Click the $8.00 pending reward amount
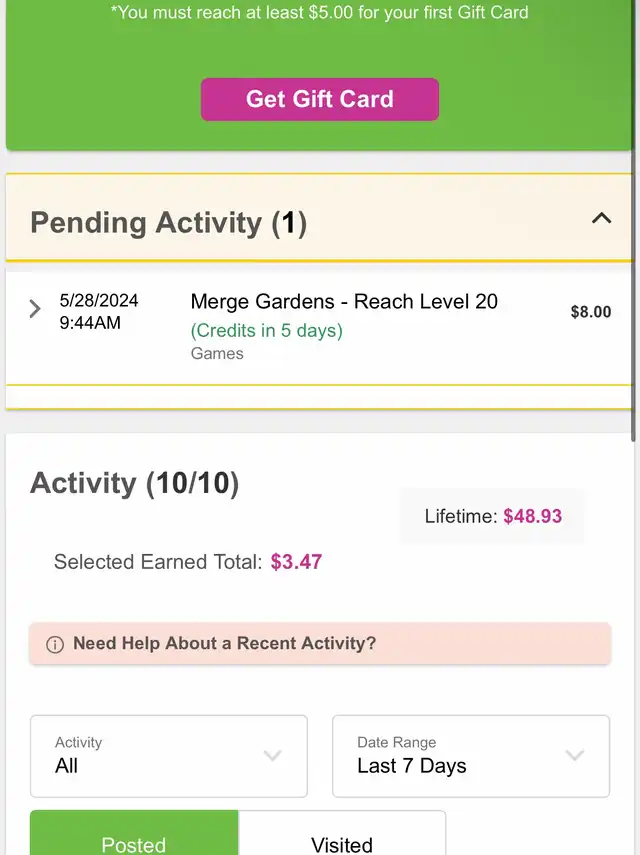 (x=590, y=312)
